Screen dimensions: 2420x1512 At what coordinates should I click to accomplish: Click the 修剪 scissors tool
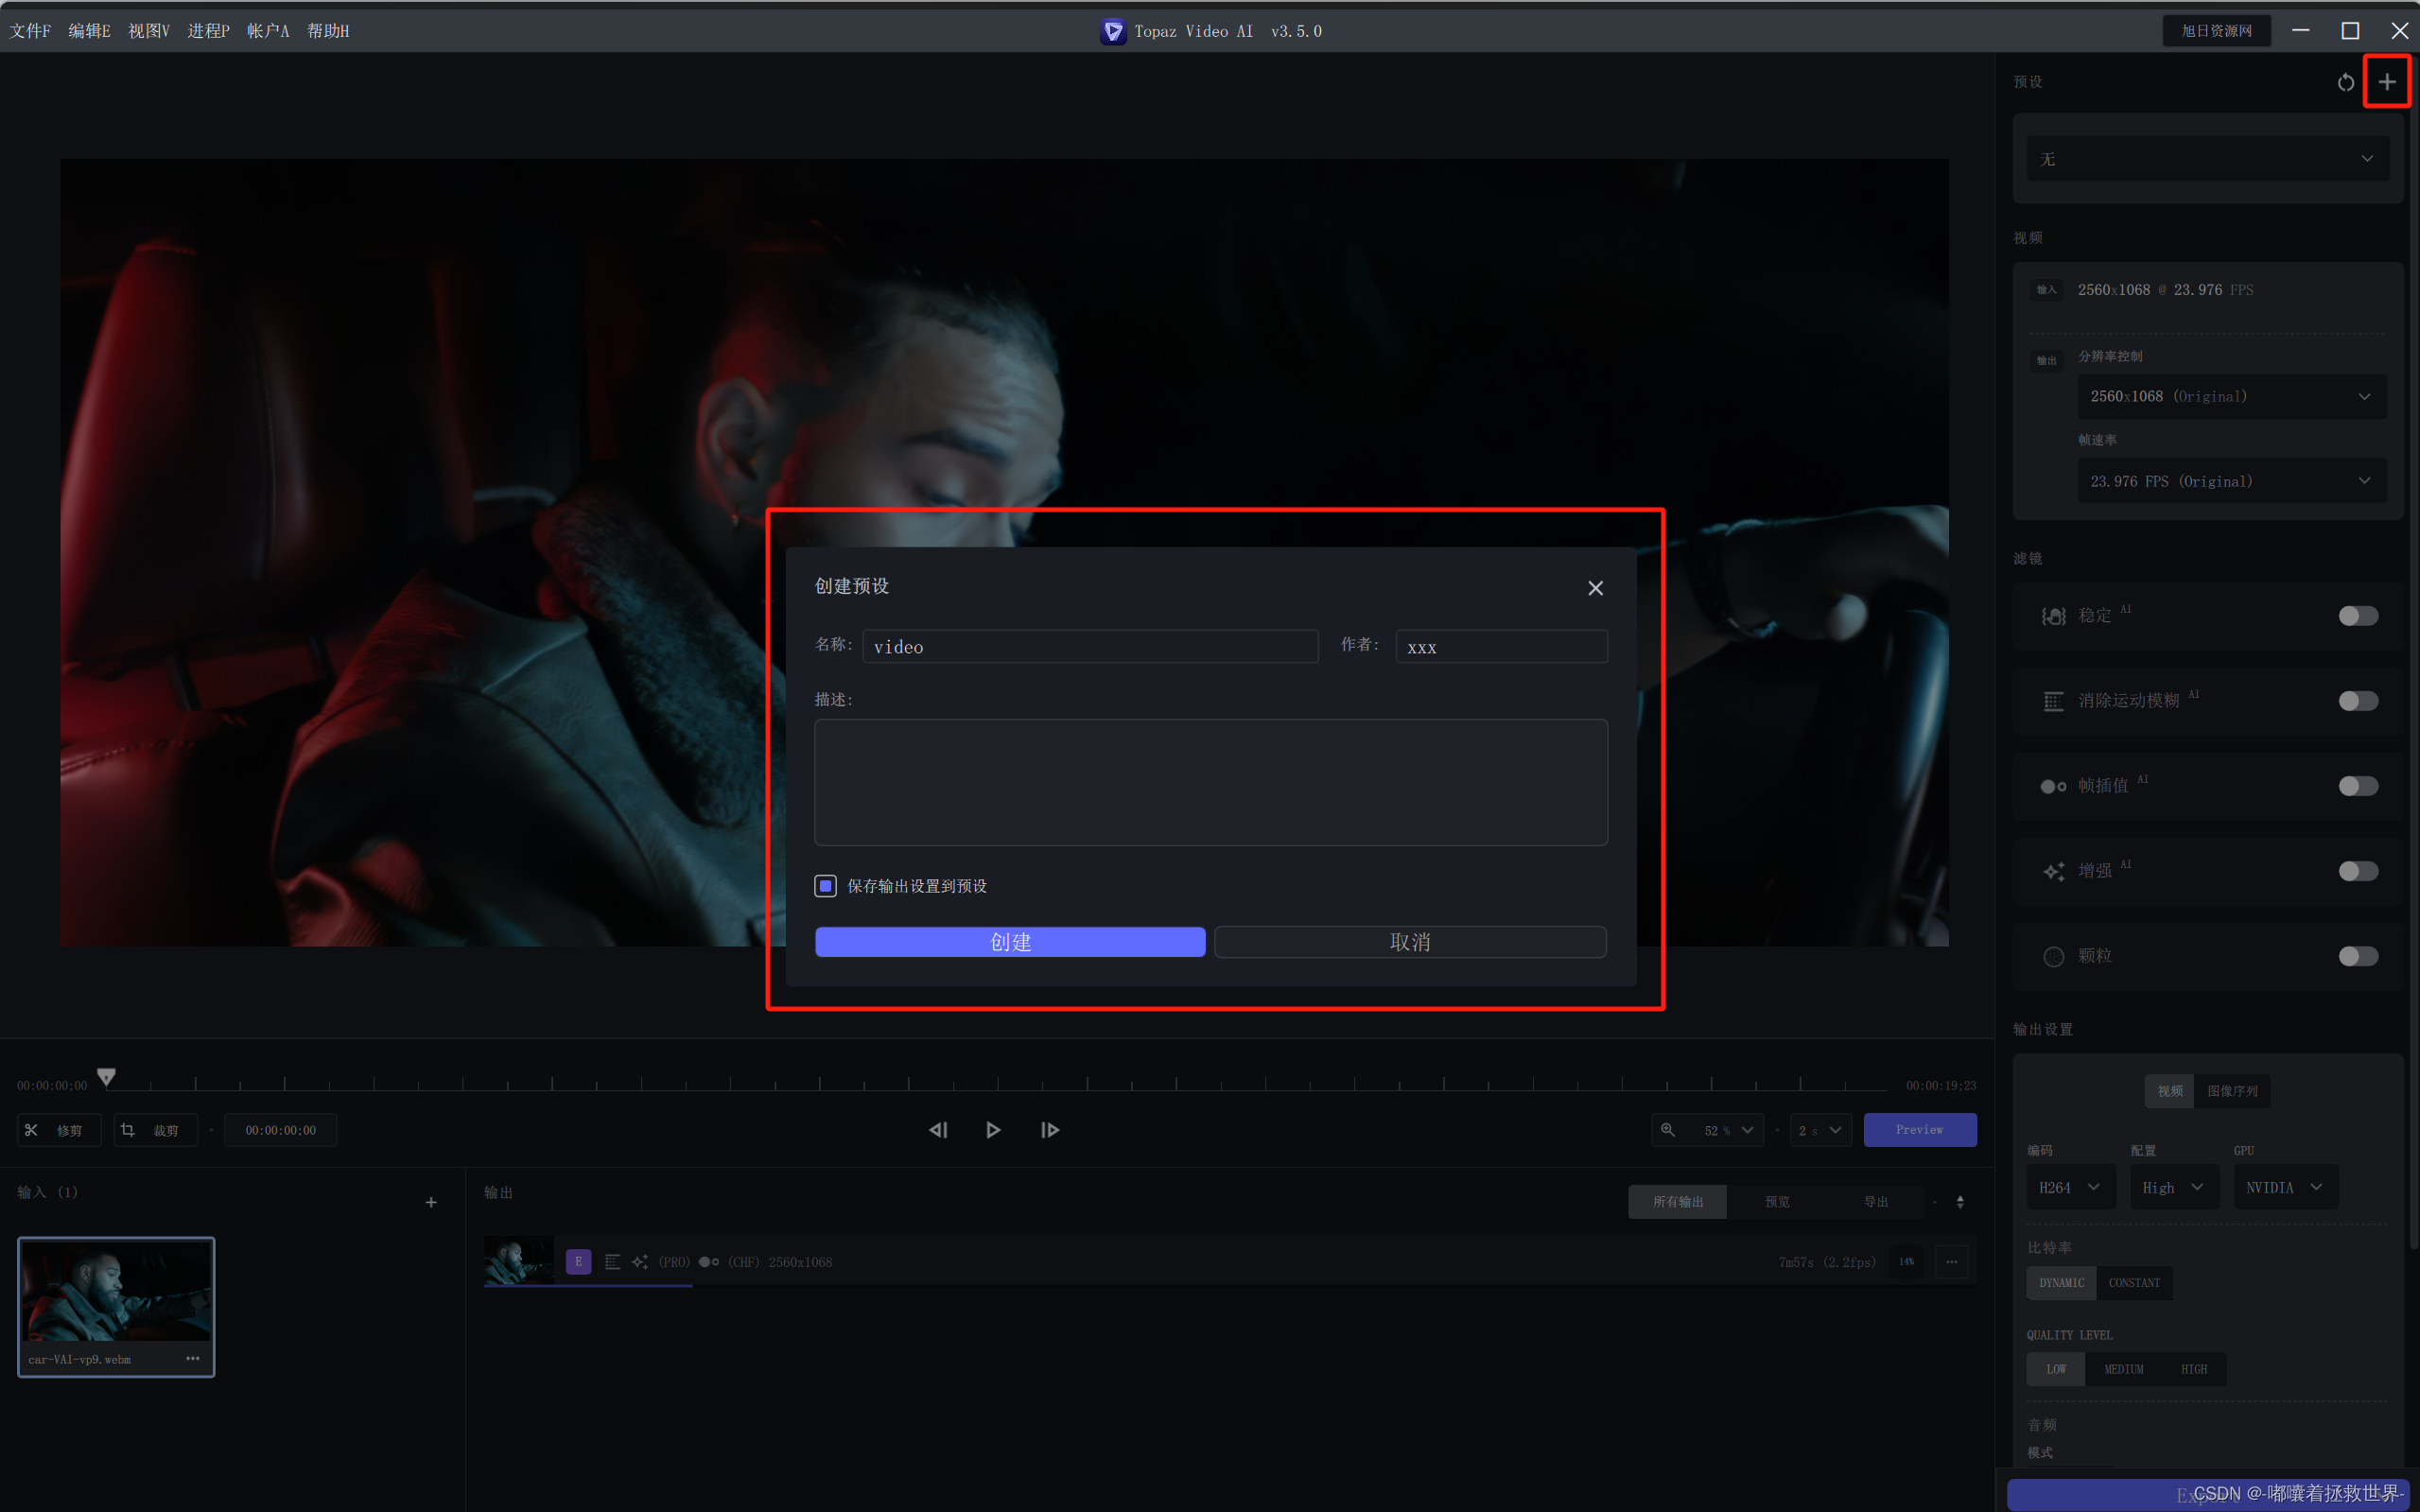pos(58,1130)
